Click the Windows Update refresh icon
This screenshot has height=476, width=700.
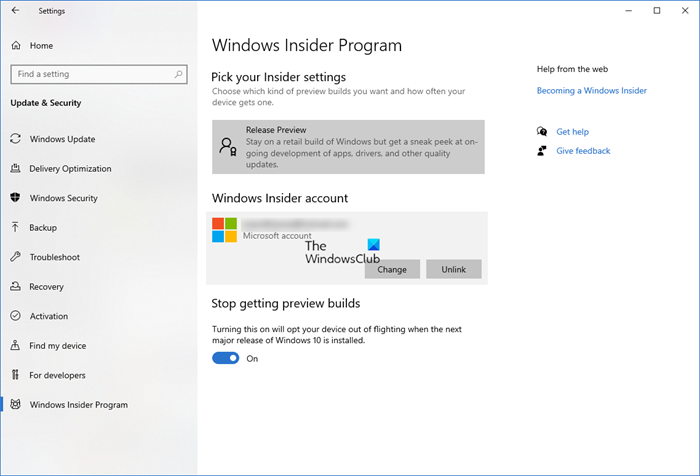click(16, 139)
